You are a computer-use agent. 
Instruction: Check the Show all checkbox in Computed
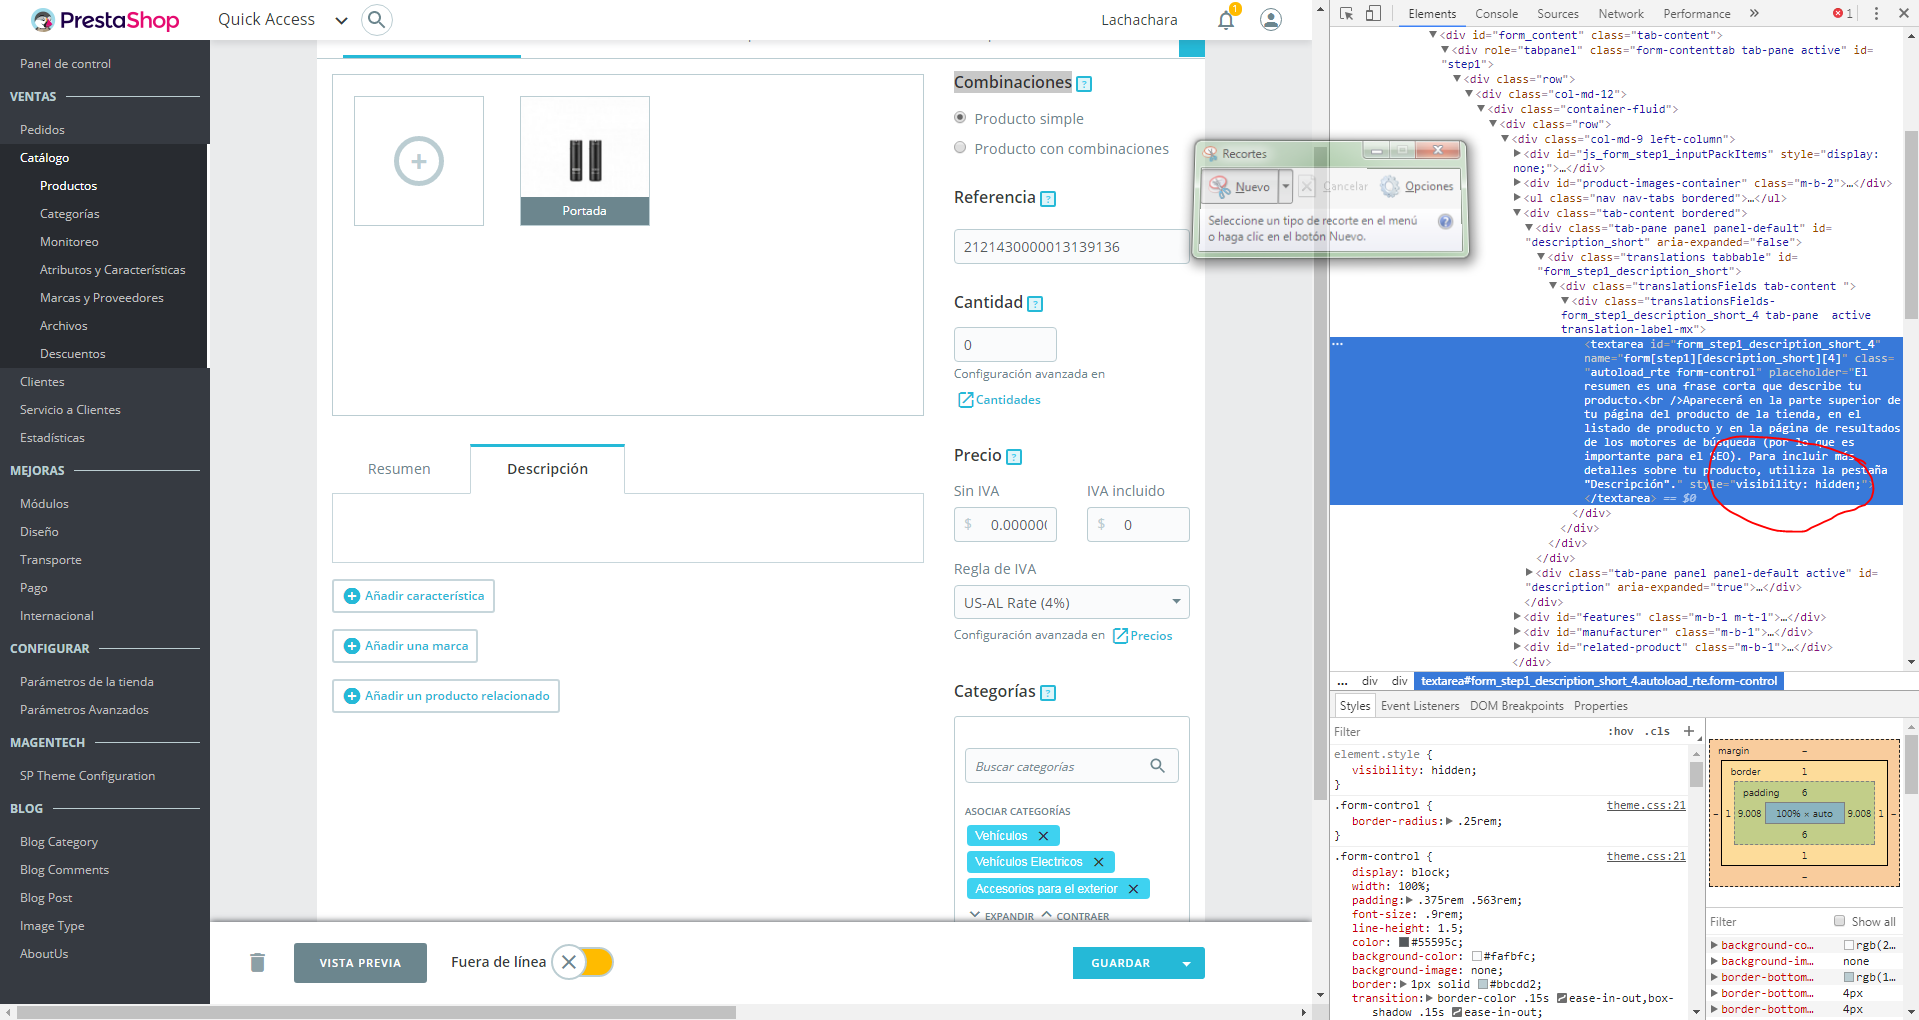pos(1839,921)
